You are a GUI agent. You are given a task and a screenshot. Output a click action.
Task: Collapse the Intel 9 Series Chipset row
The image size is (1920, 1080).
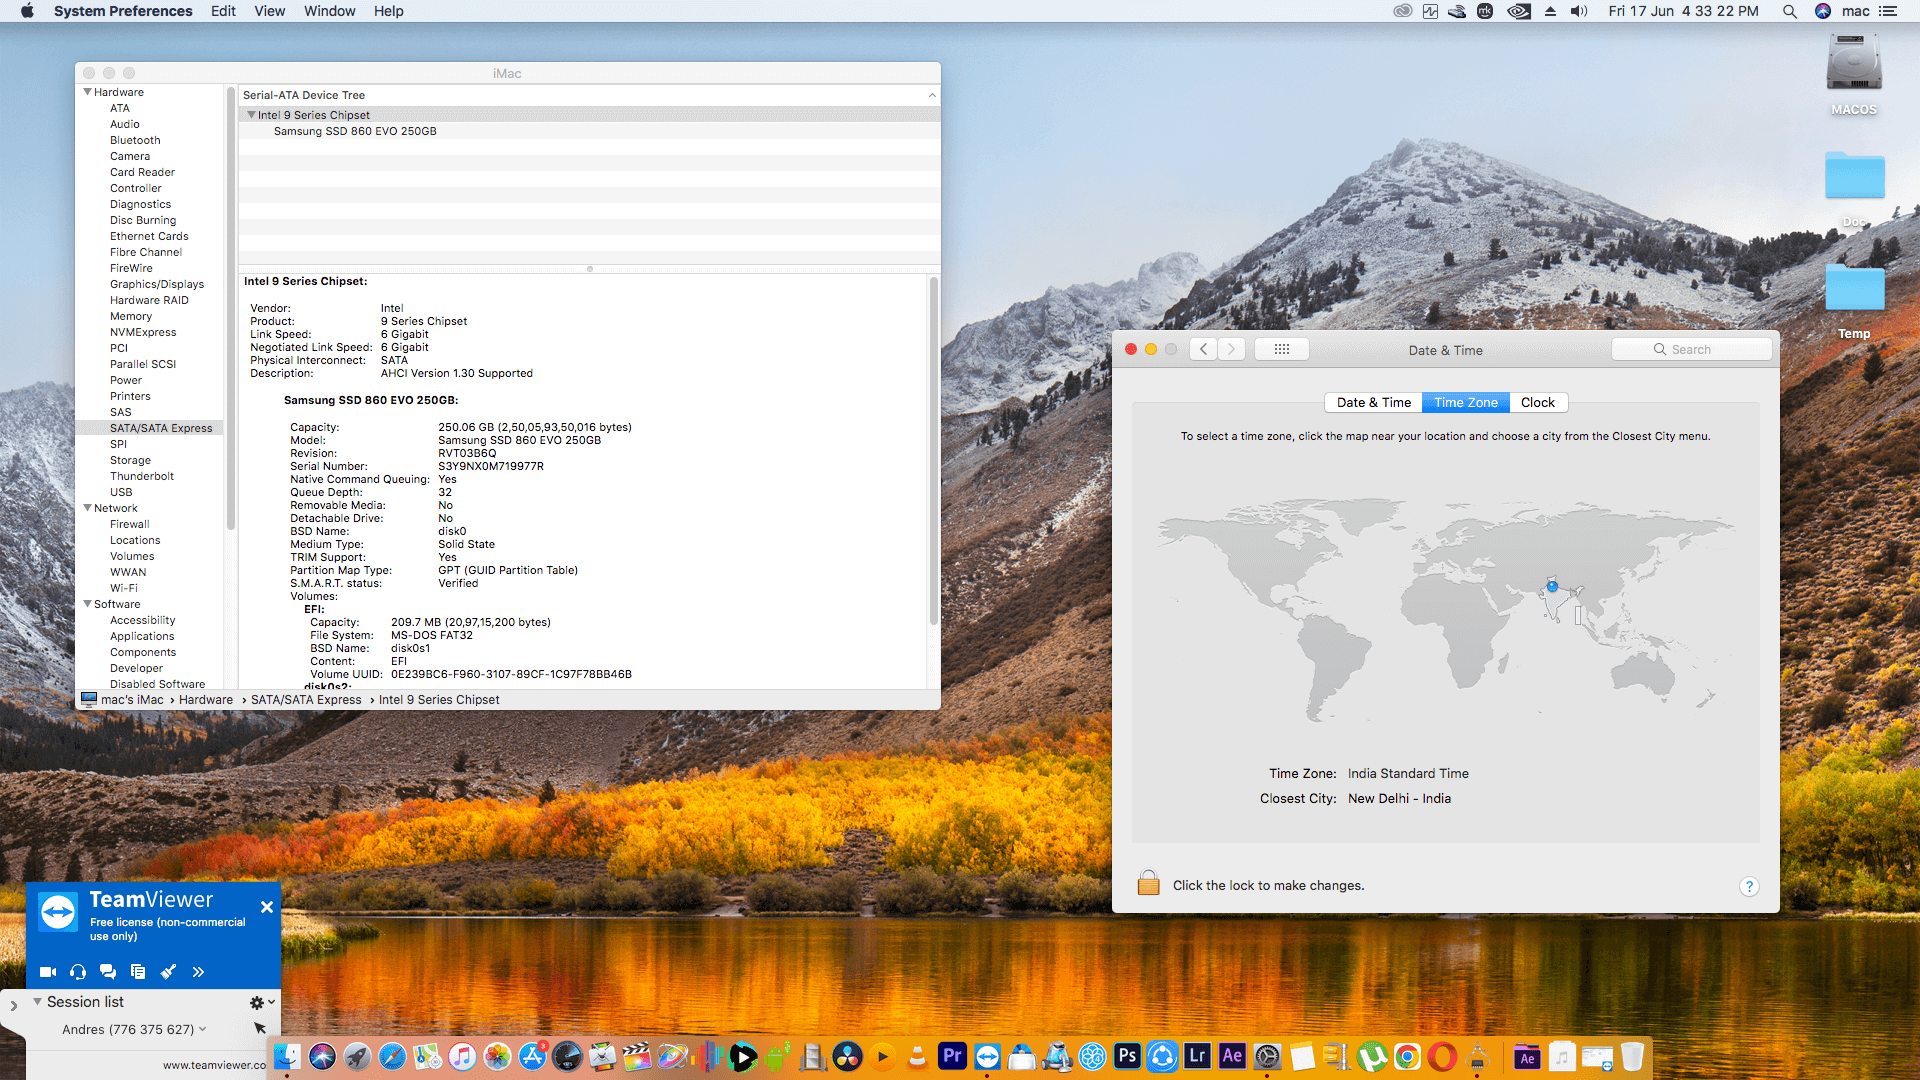coord(251,115)
